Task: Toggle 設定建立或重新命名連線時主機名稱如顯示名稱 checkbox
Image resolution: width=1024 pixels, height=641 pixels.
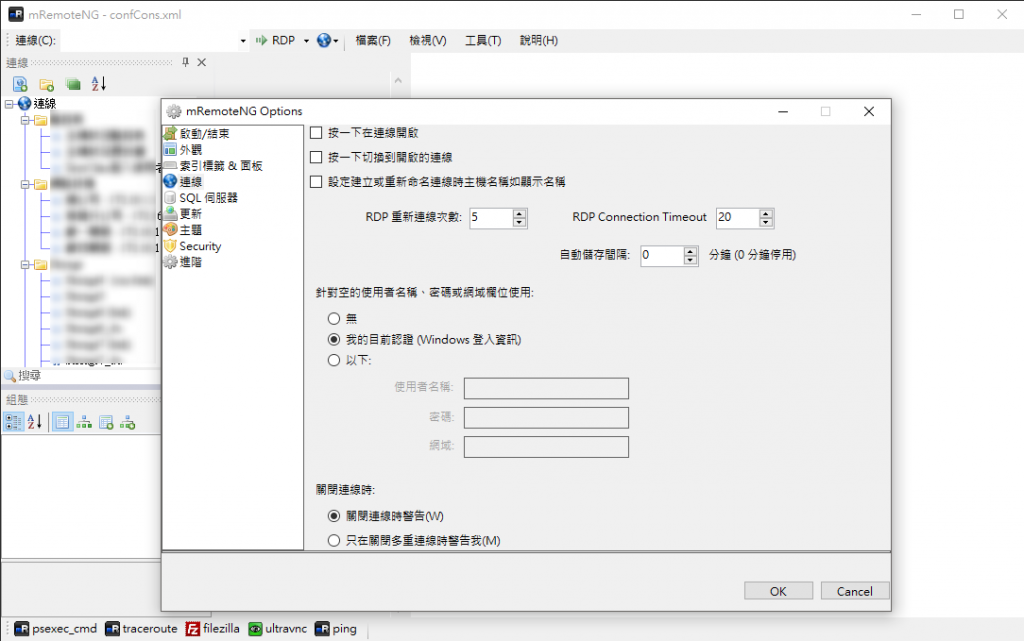Action: (316, 181)
